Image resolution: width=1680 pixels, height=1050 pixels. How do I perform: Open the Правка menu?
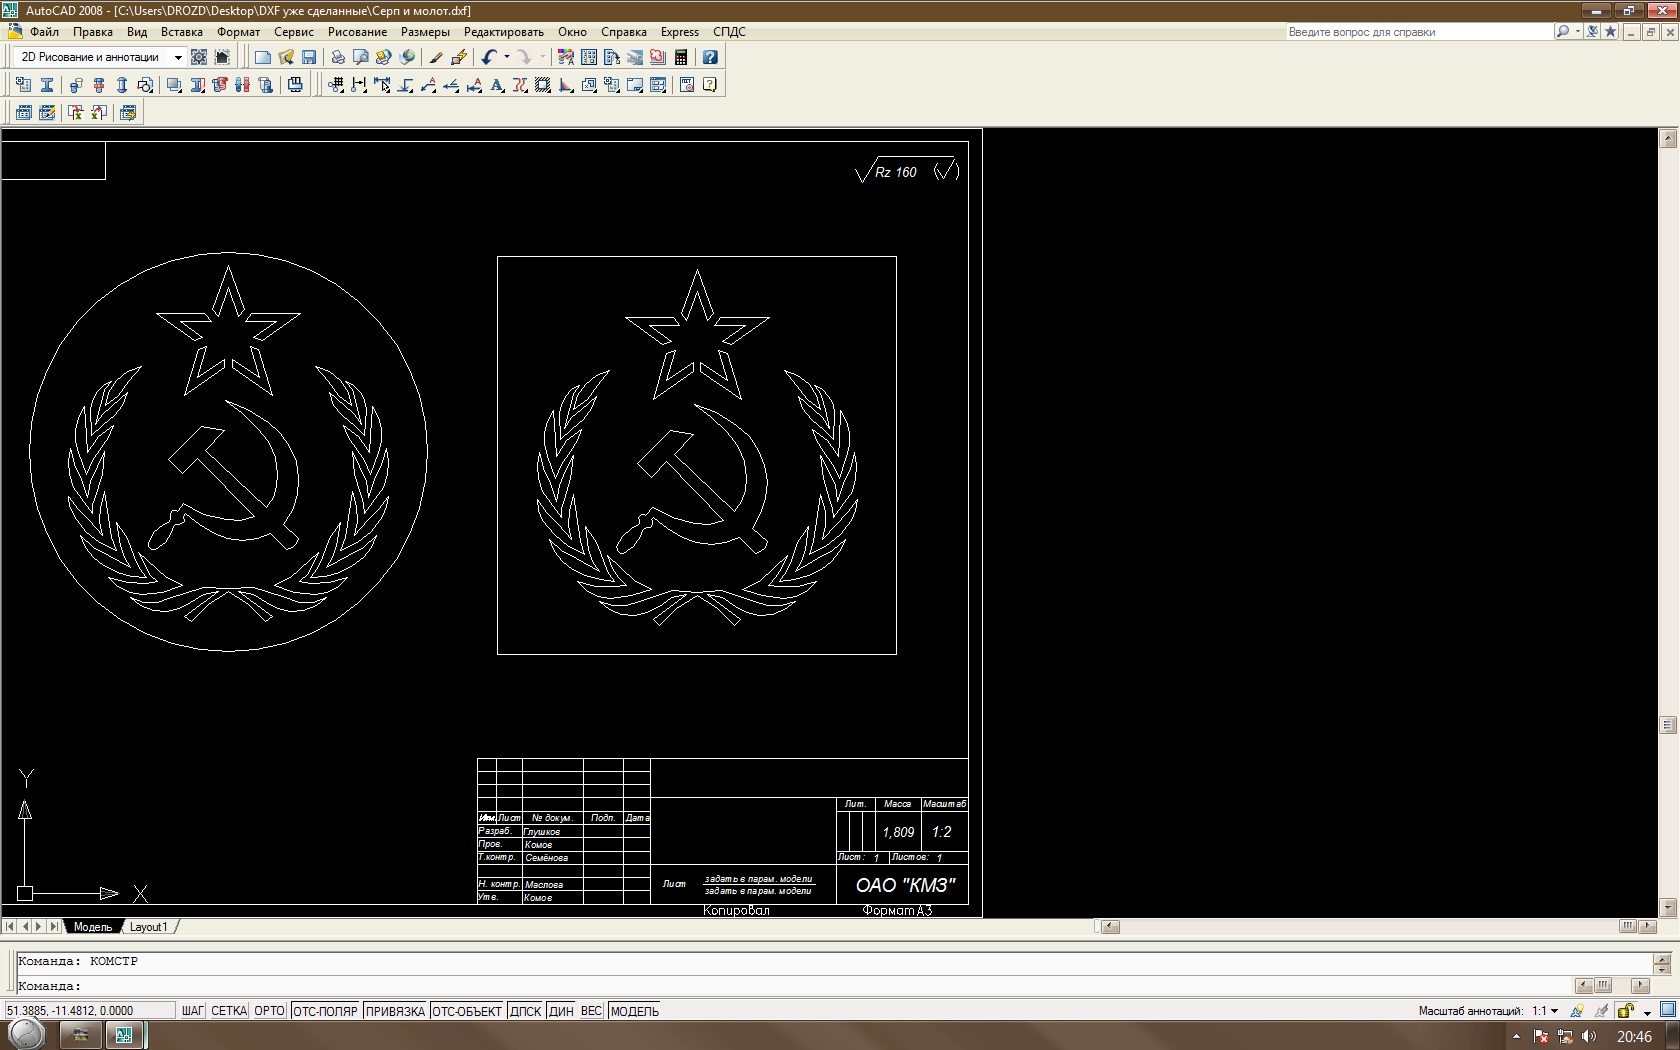[x=93, y=32]
